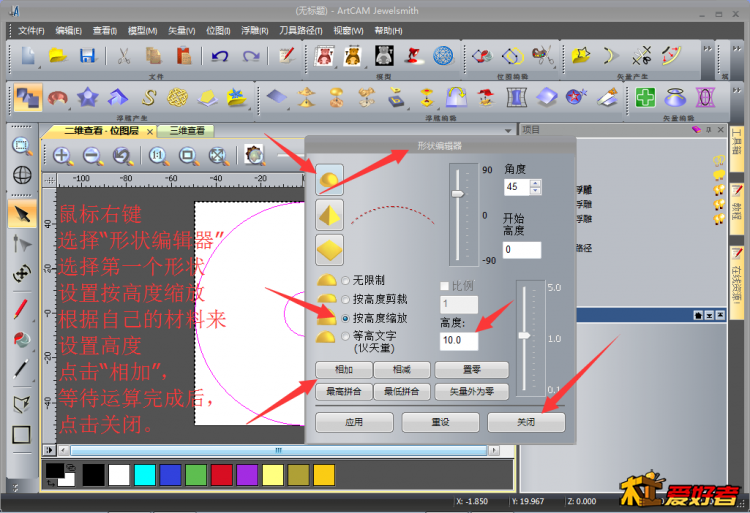The height and width of the screenshot is (513, 750).
Task: Select the 等高文字 radio option
Action: point(345,337)
